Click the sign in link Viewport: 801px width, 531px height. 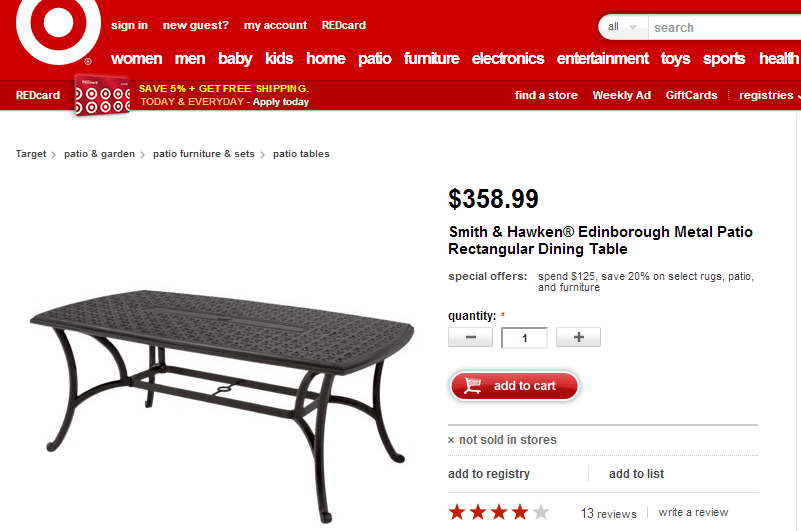(x=129, y=26)
